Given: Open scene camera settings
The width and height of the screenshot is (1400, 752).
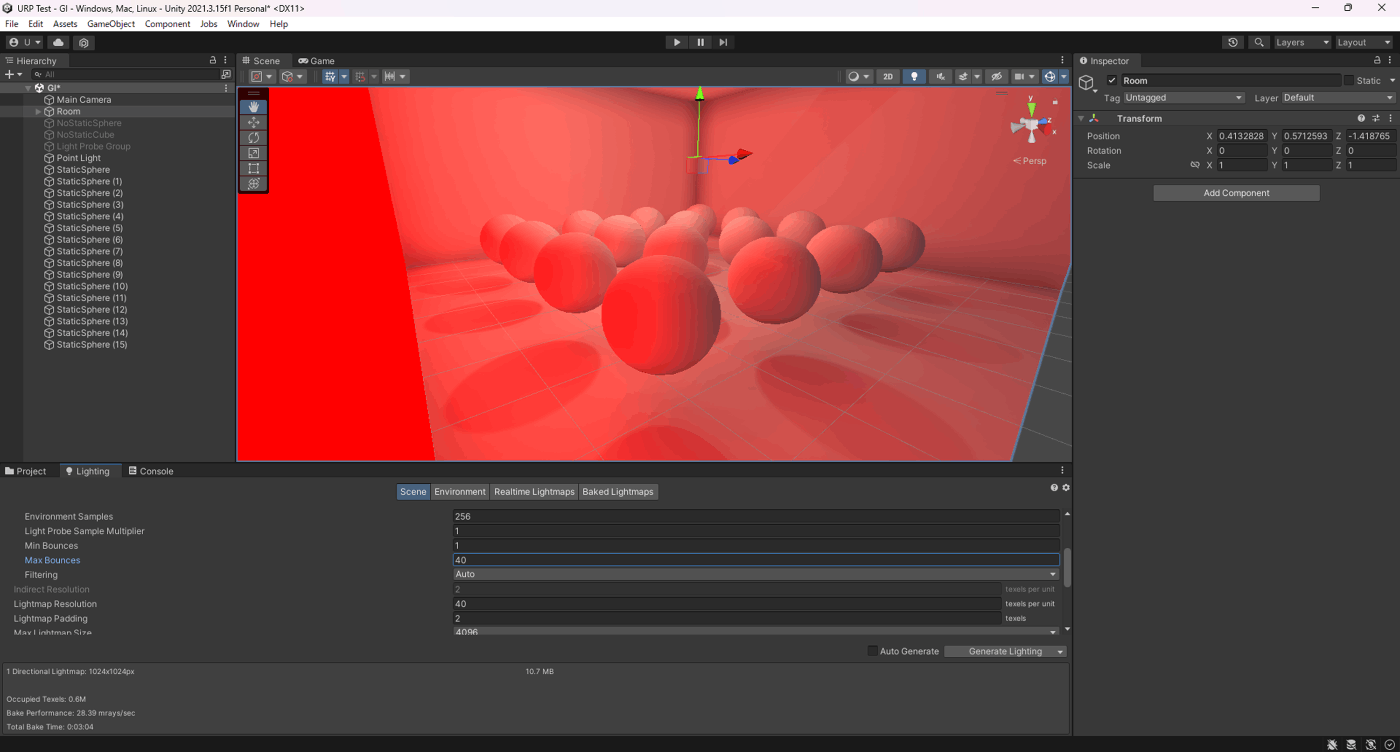Looking at the screenshot, I should (x=1025, y=76).
